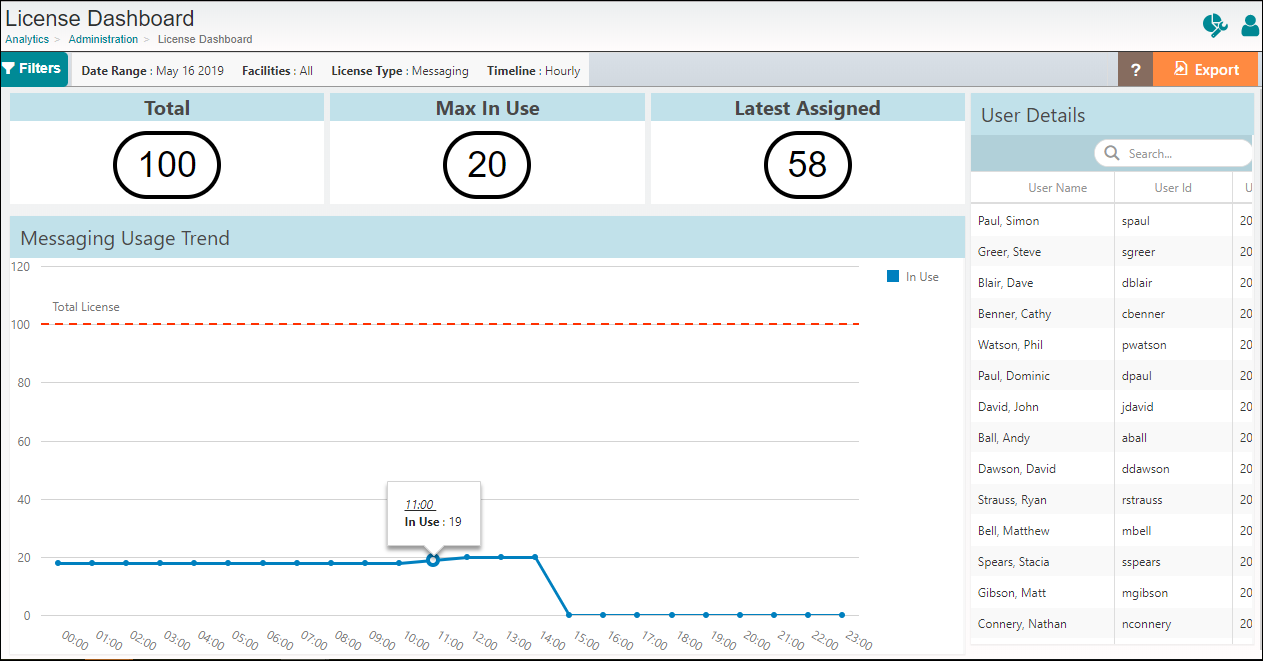Viewport: 1263px width, 661px height.
Task: Select the Paul, Simon user row
Action: click(x=1043, y=220)
